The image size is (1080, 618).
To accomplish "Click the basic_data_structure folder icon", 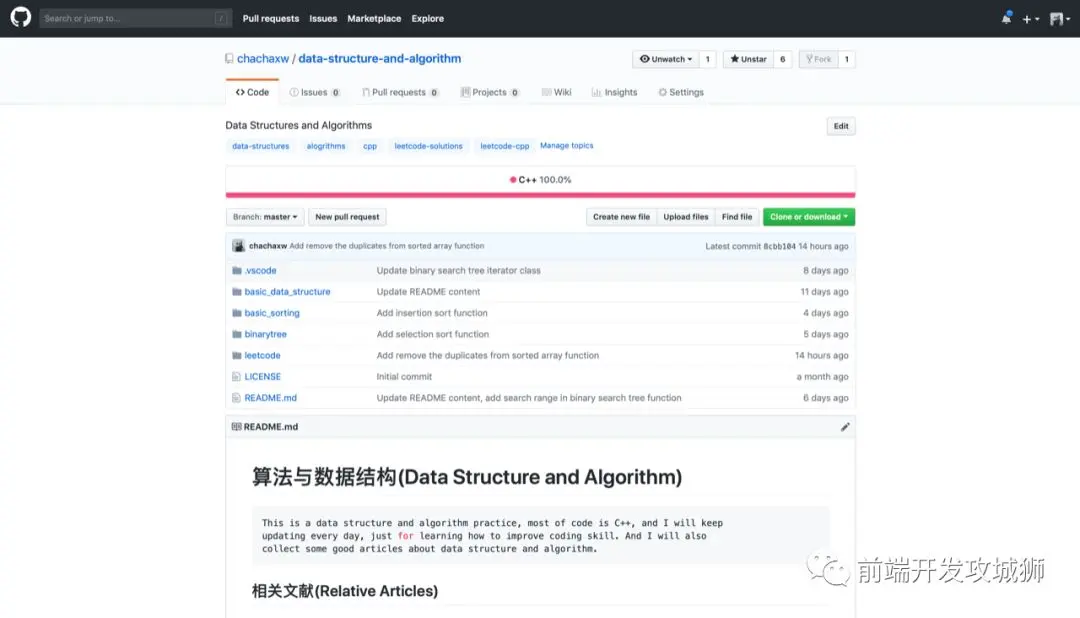I will click(237, 292).
